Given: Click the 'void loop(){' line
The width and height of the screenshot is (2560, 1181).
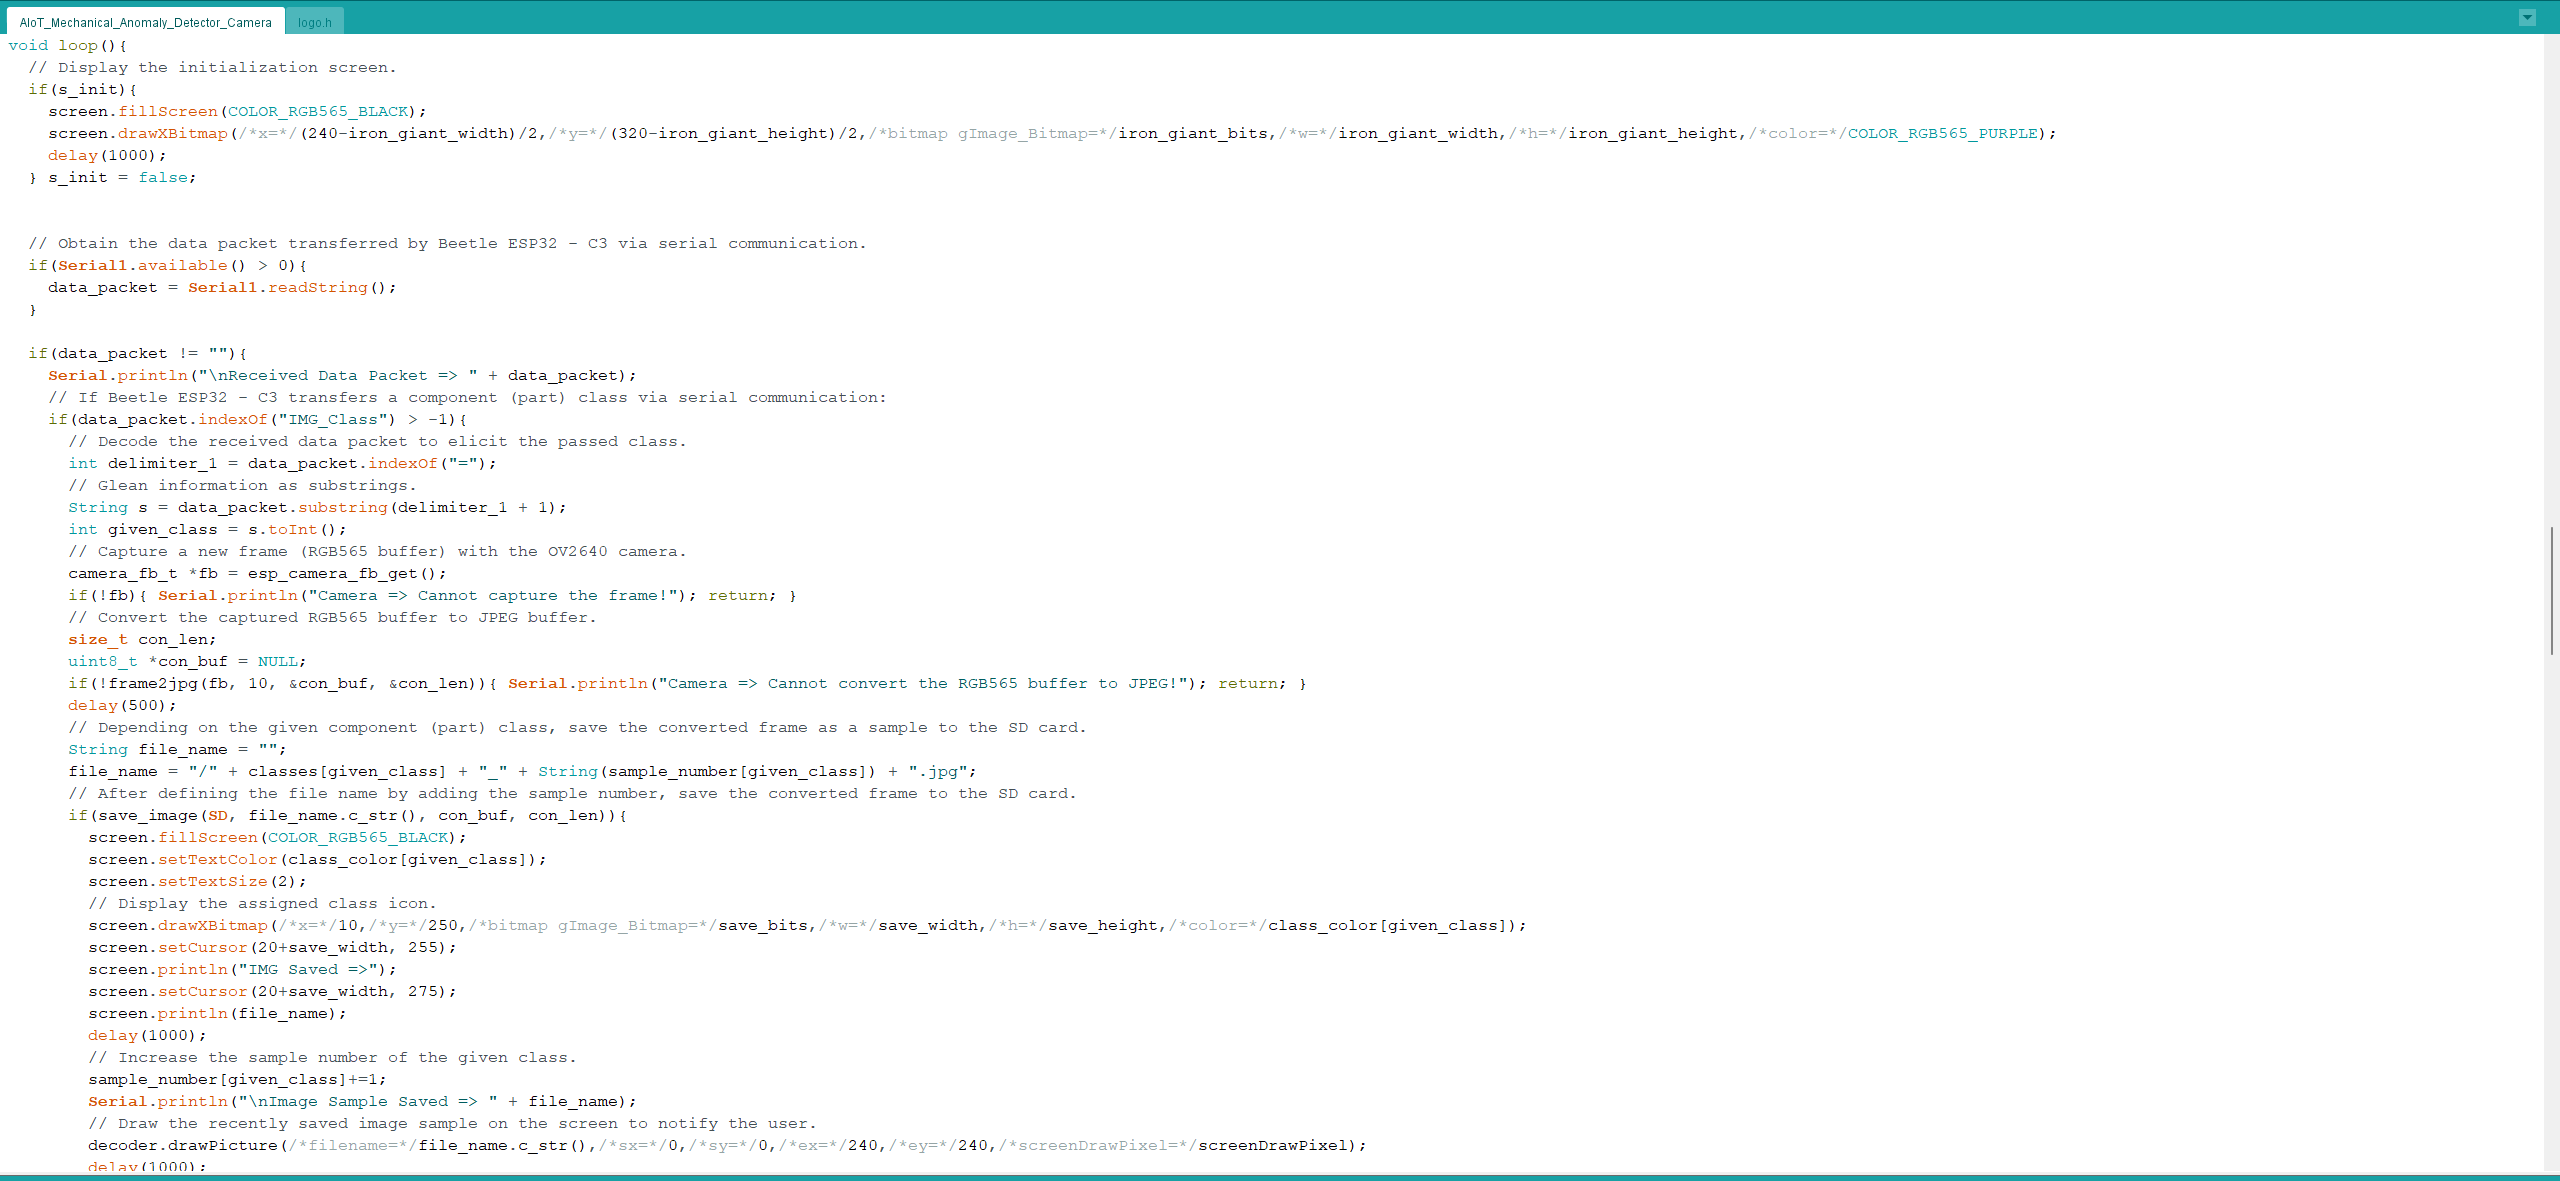Looking at the screenshot, I should pyautogui.click(x=68, y=46).
